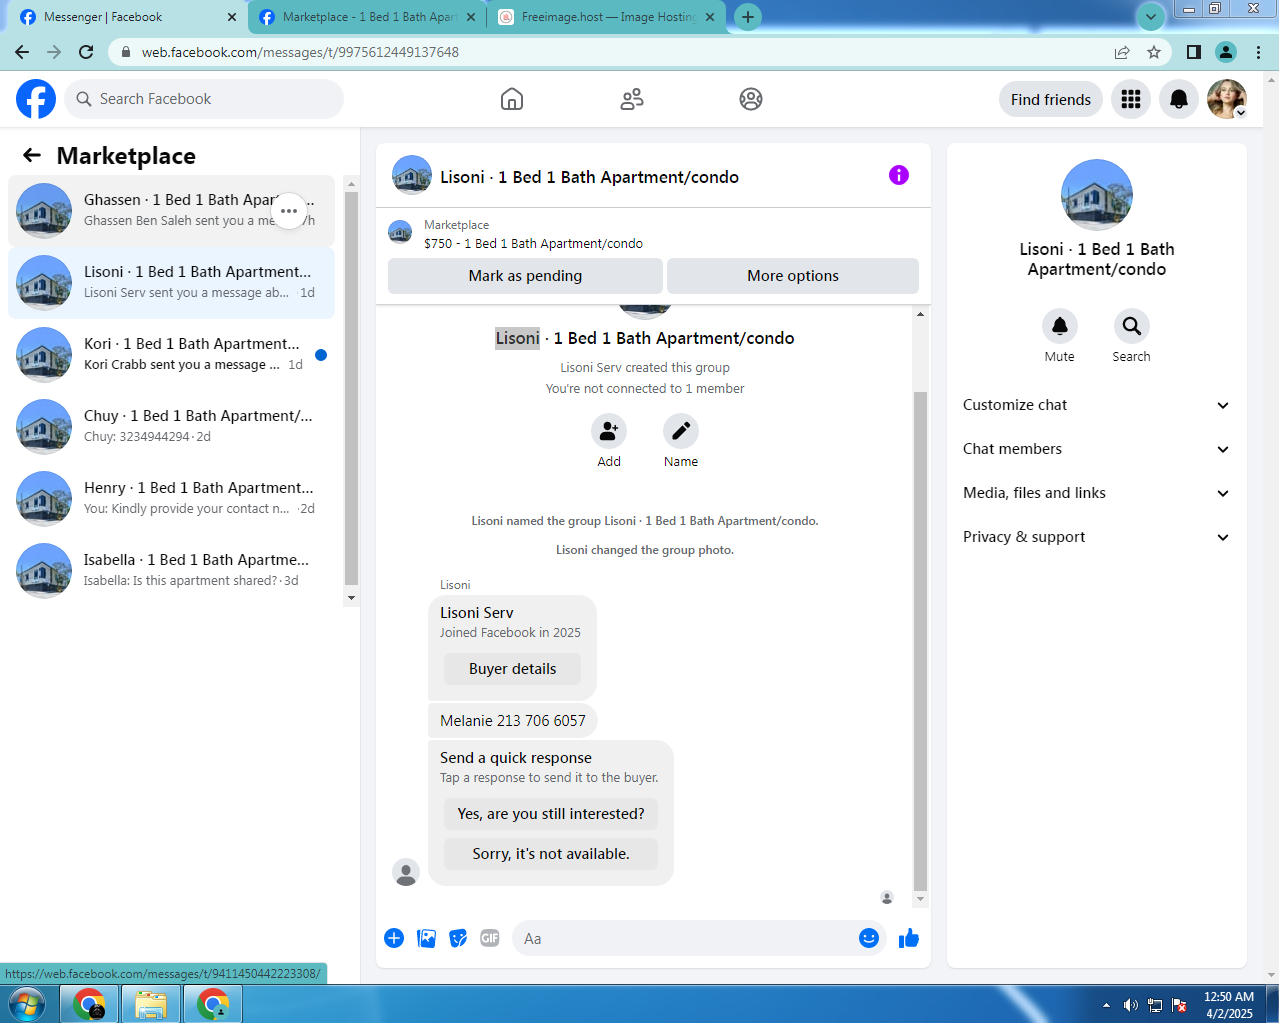Click the Mark as pending button
The image size is (1279, 1023).
point(525,276)
